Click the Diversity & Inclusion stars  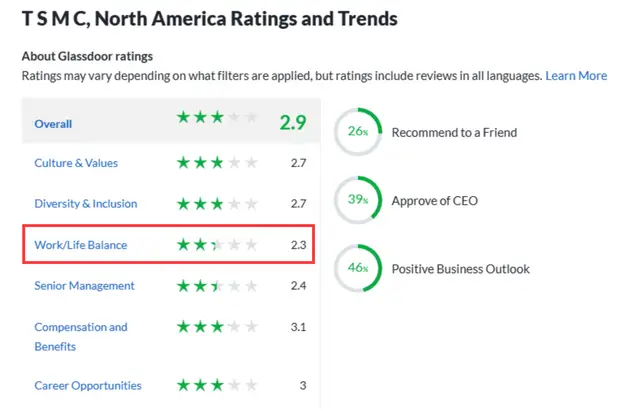click(x=217, y=204)
